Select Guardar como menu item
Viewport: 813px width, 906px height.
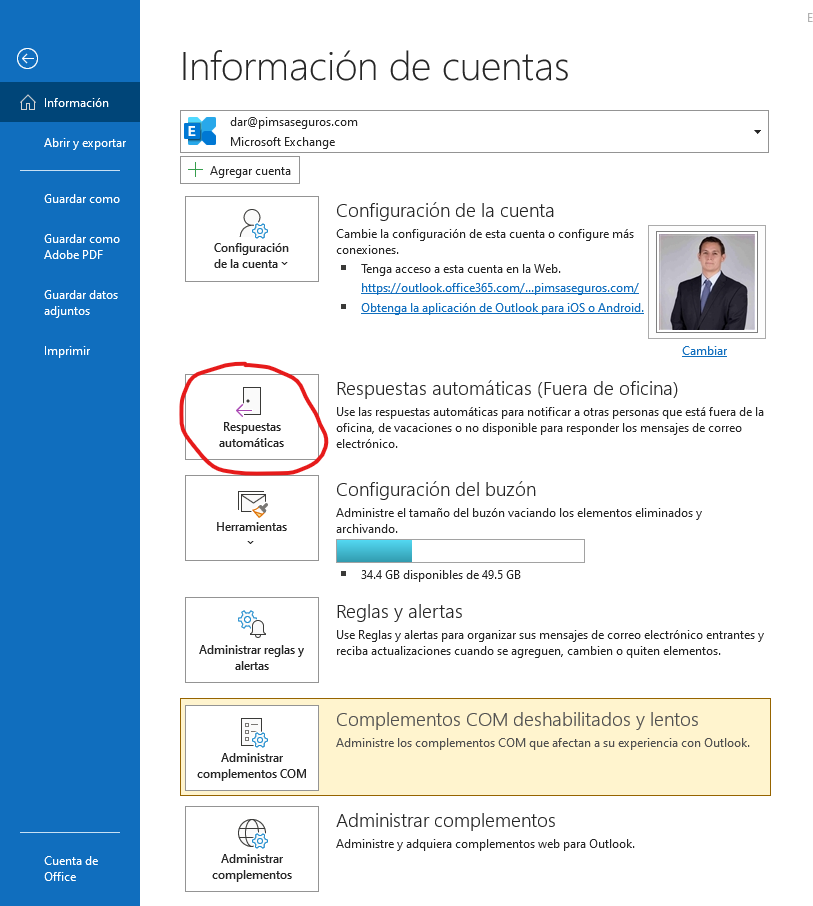[81, 199]
